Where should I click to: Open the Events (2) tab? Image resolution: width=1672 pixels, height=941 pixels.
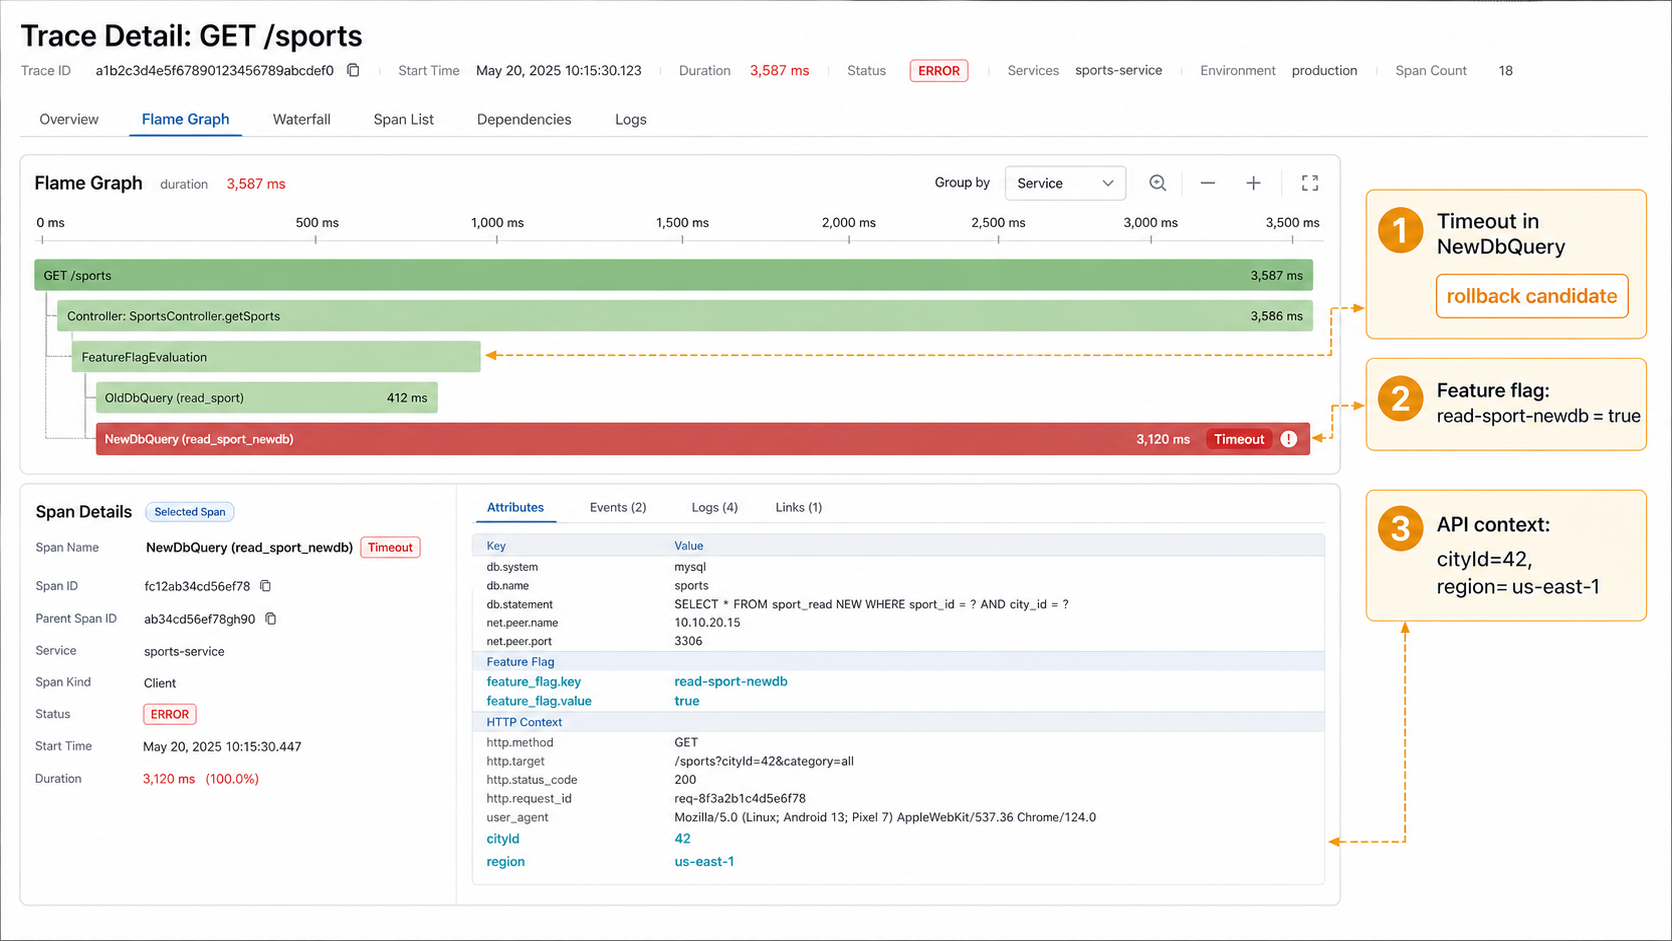618,508
